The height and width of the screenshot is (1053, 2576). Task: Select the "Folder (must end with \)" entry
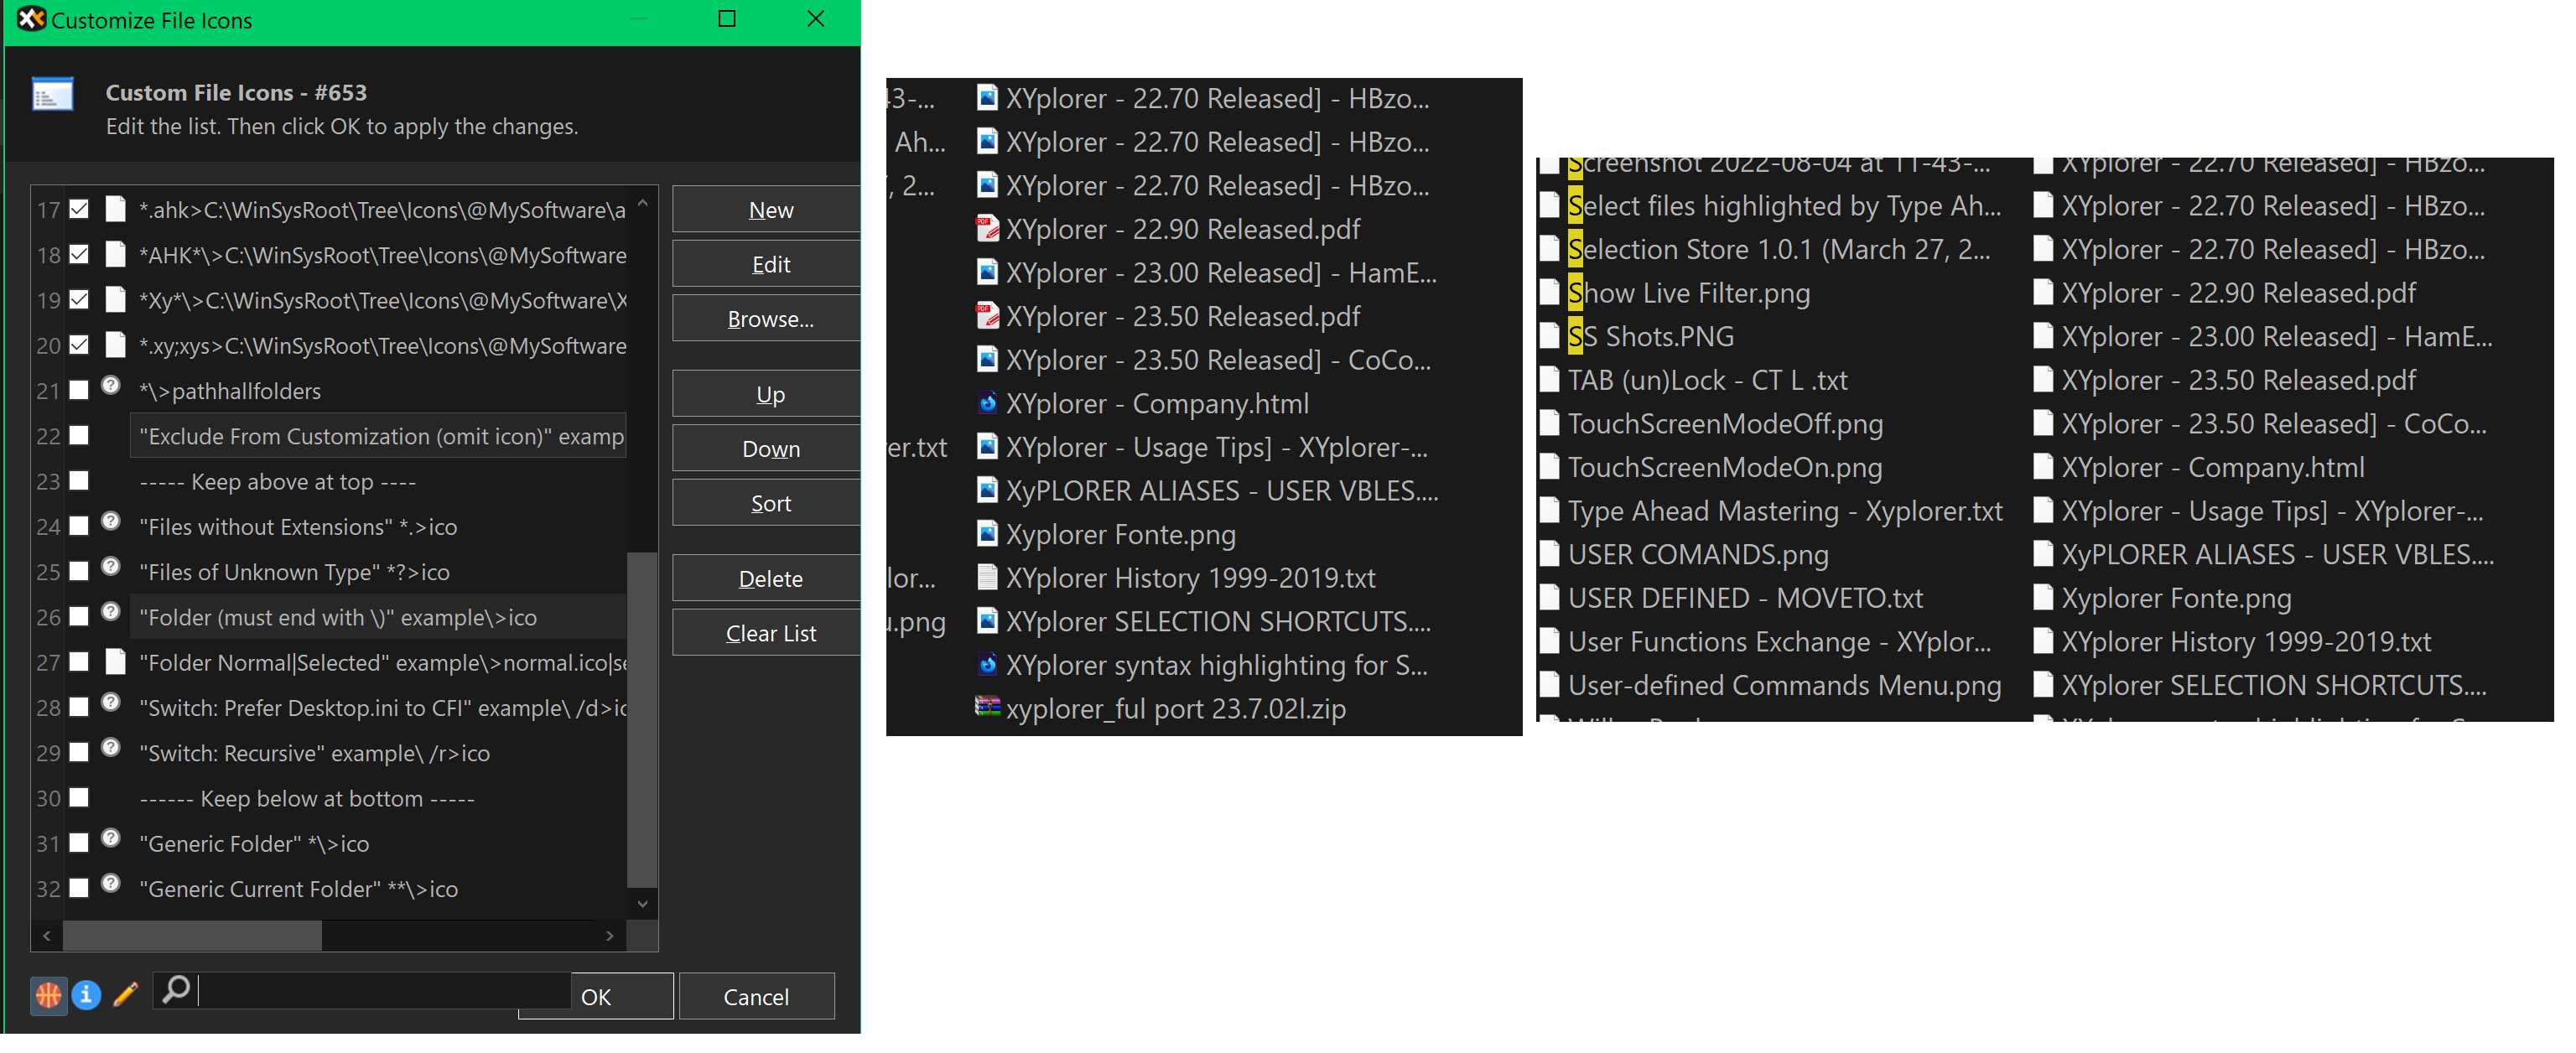click(x=337, y=617)
